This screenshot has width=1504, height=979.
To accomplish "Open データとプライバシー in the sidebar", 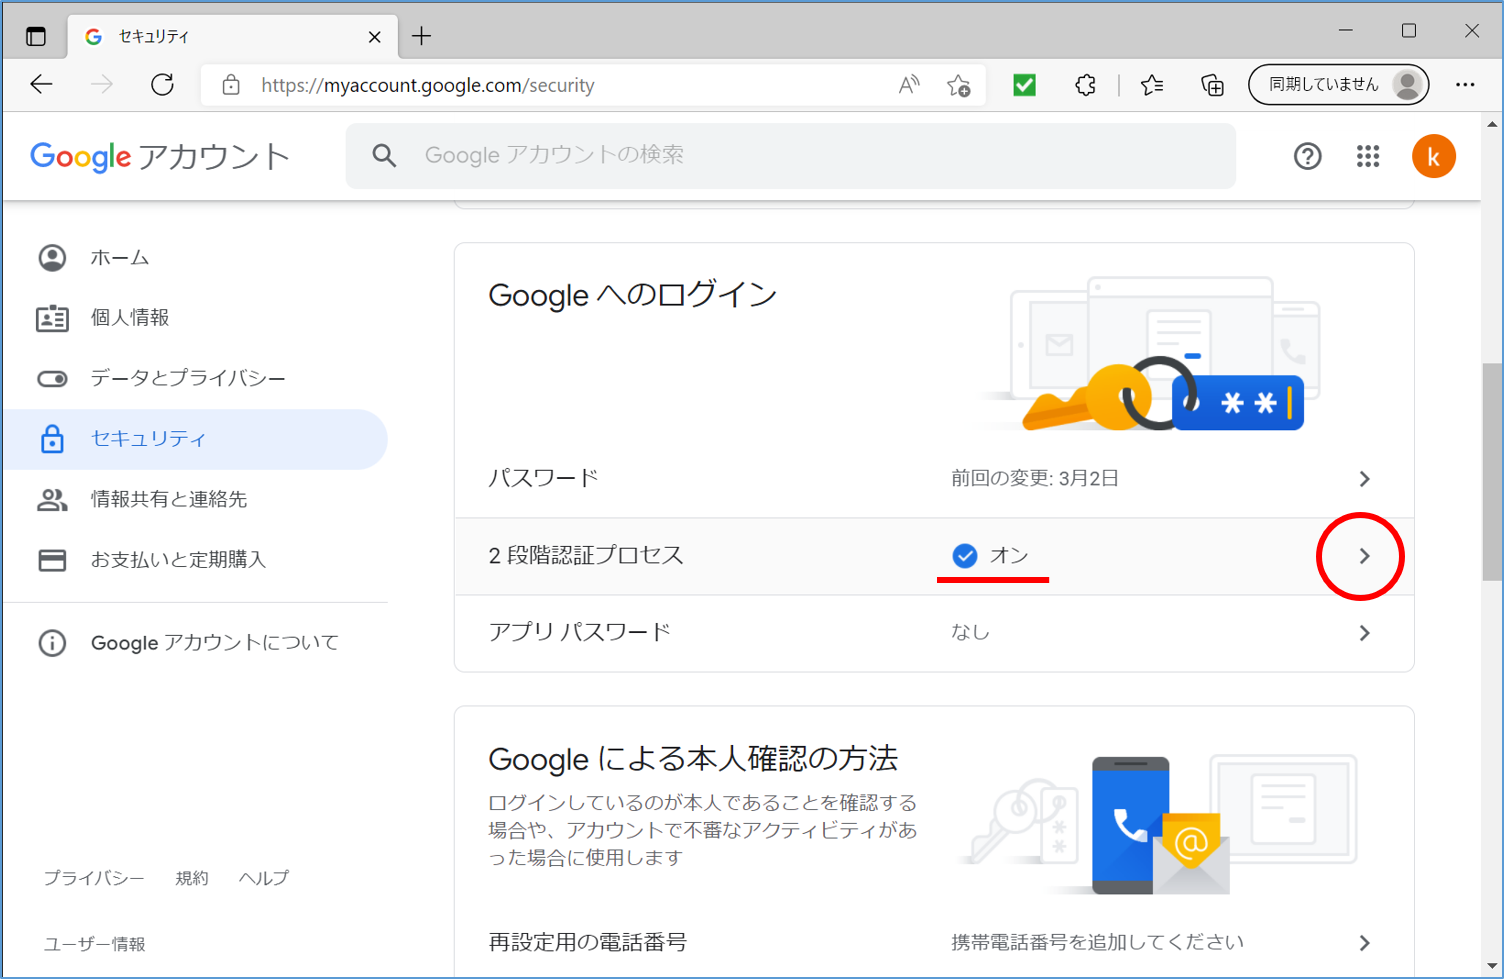I will click(x=195, y=379).
